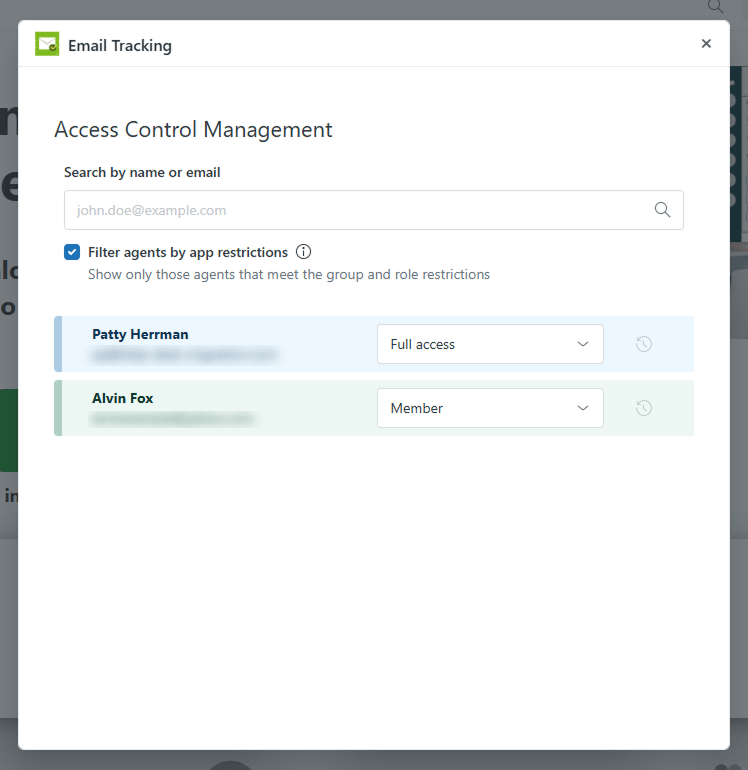Click Patty Herrman's blurred email address
Screen dimensions: 748x770
point(185,354)
